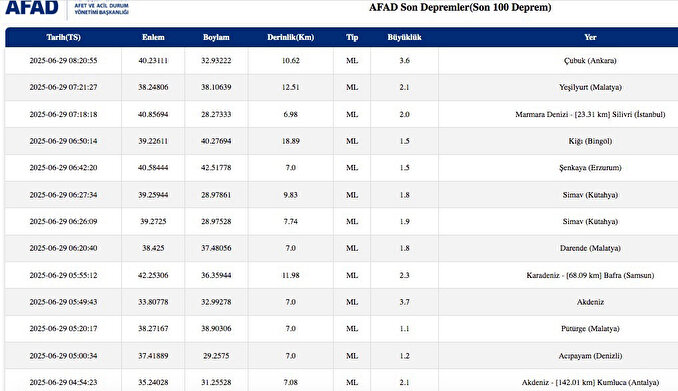This screenshot has width=678, height=391.
Task: Click longitude value 28.97861
Action: pyautogui.click(x=216, y=195)
